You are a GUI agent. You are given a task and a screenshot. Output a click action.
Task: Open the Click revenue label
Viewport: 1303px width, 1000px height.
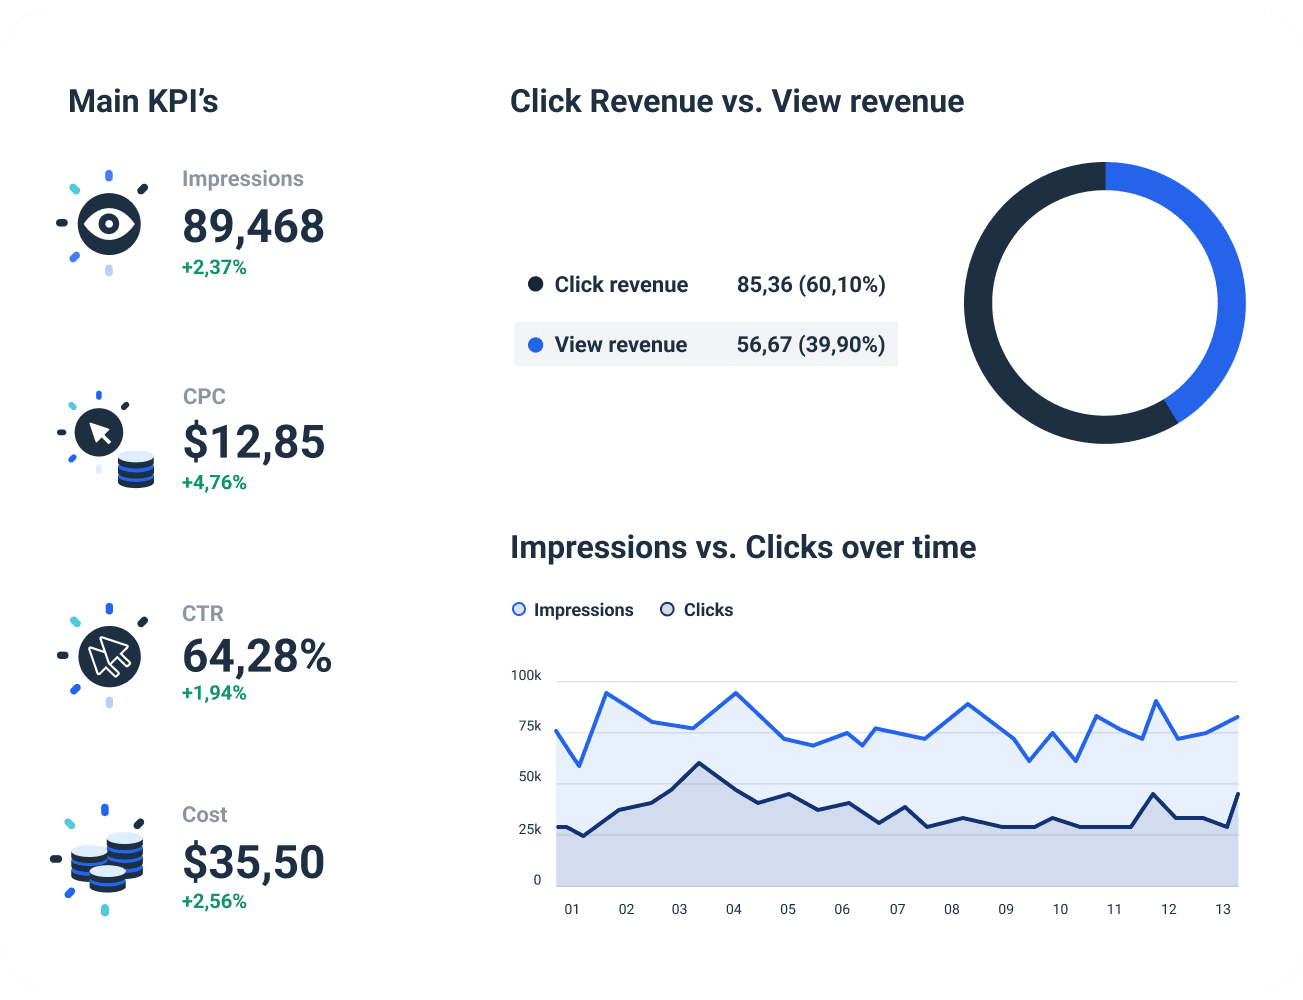pyautogui.click(x=620, y=284)
